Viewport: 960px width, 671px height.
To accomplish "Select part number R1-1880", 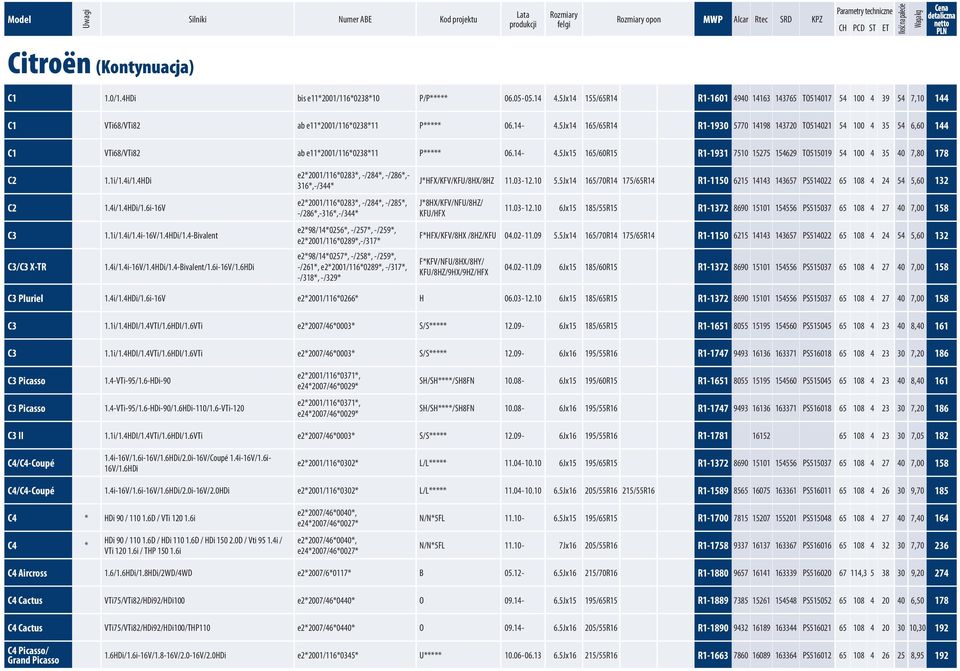I will 713,573.
